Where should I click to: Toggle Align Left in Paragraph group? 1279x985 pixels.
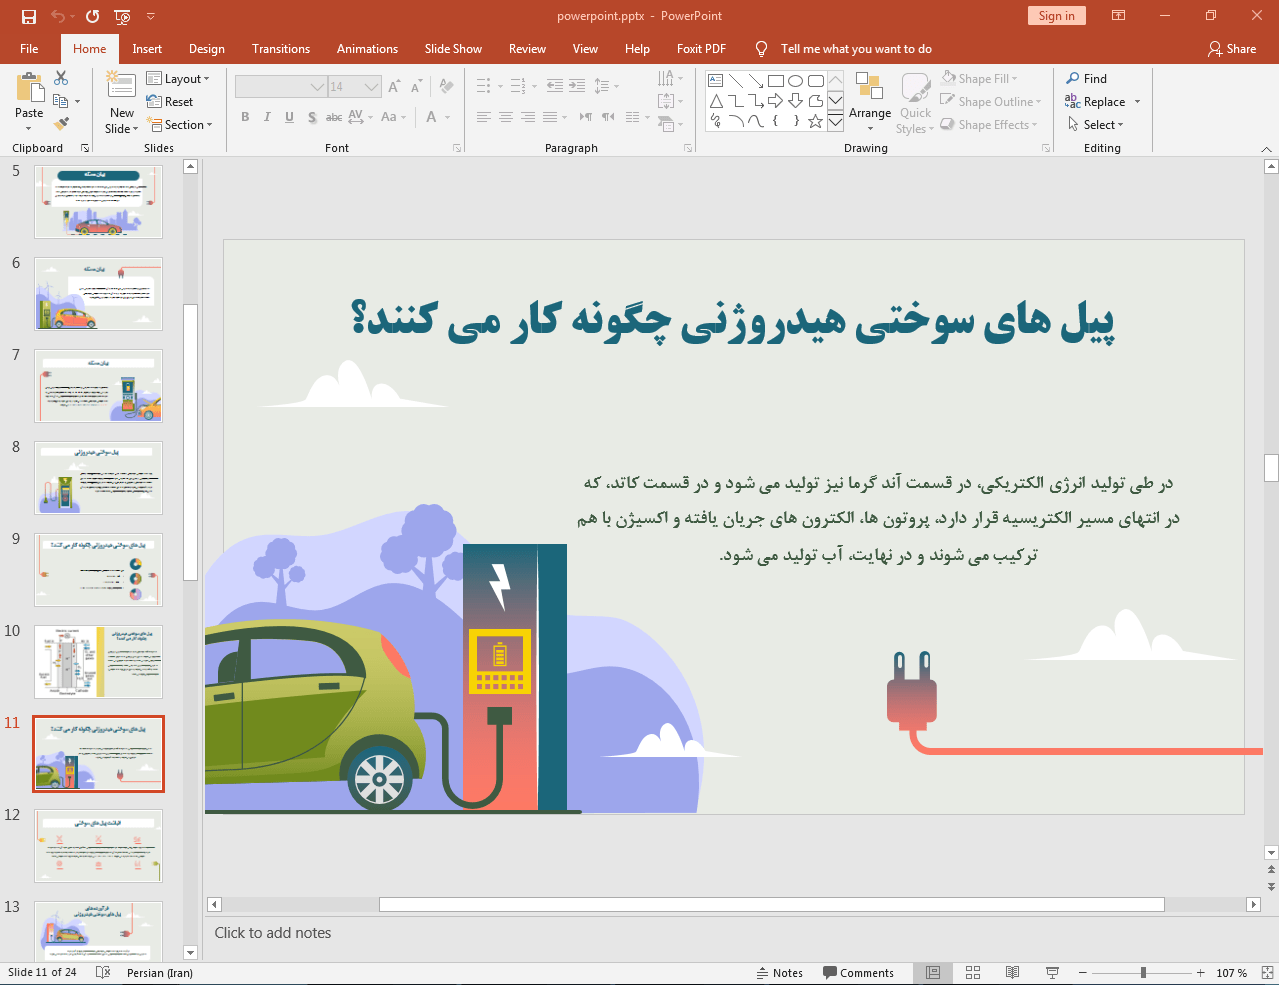pyautogui.click(x=483, y=117)
